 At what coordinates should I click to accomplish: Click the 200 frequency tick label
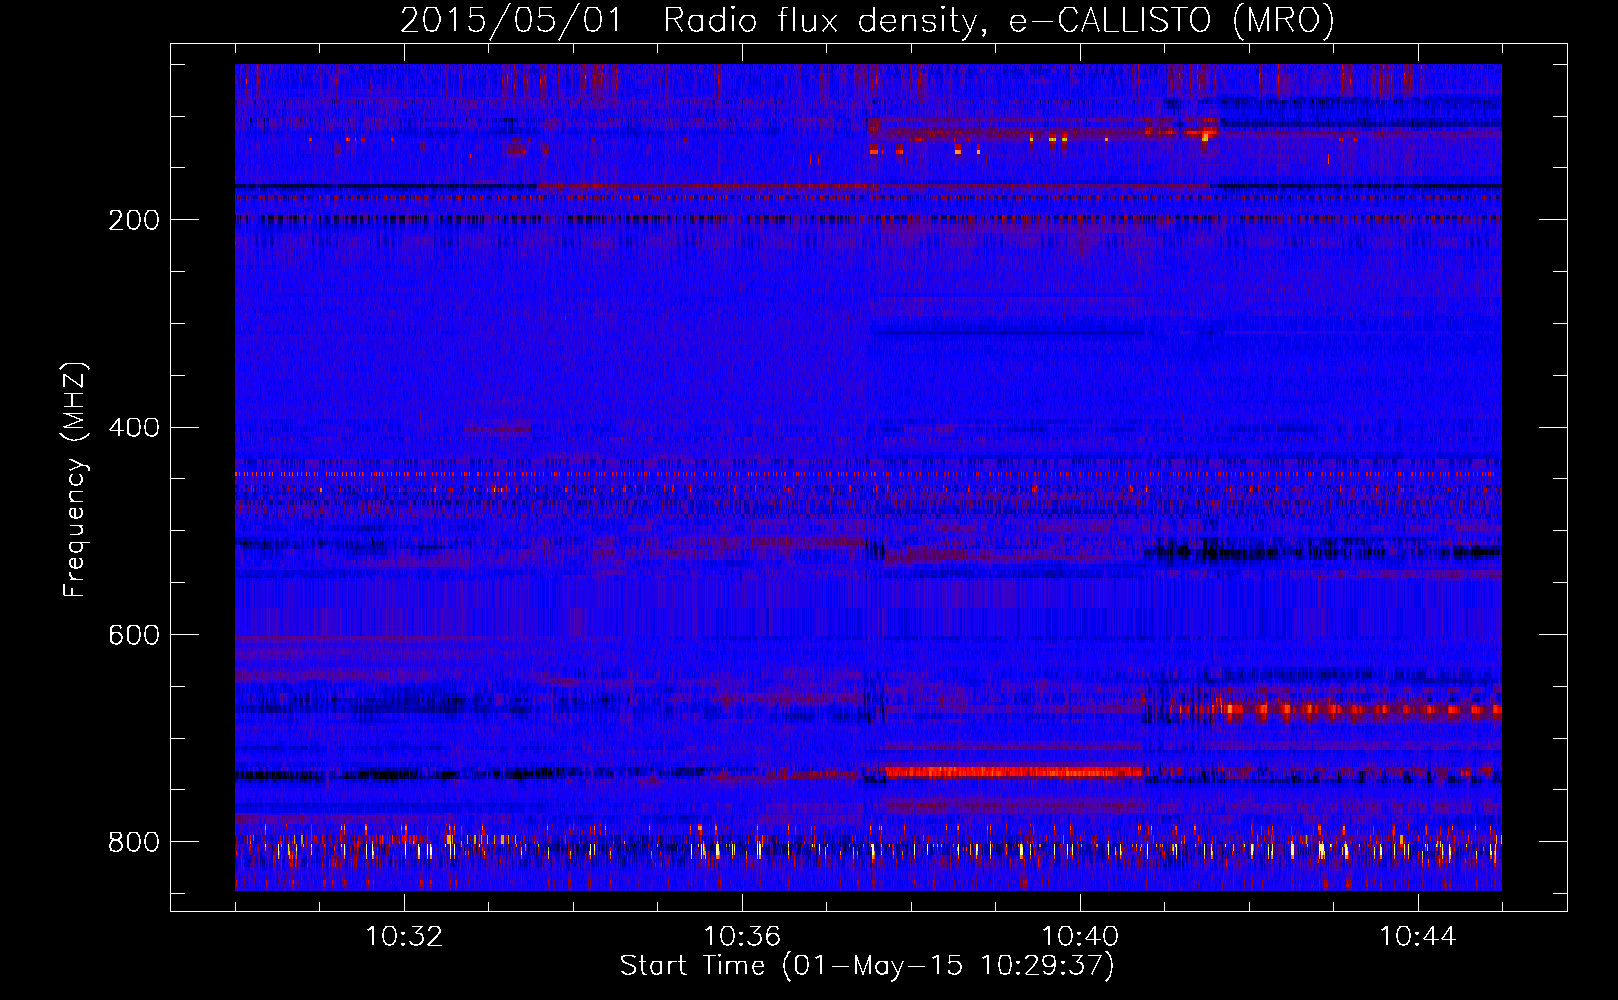click(x=134, y=220)
